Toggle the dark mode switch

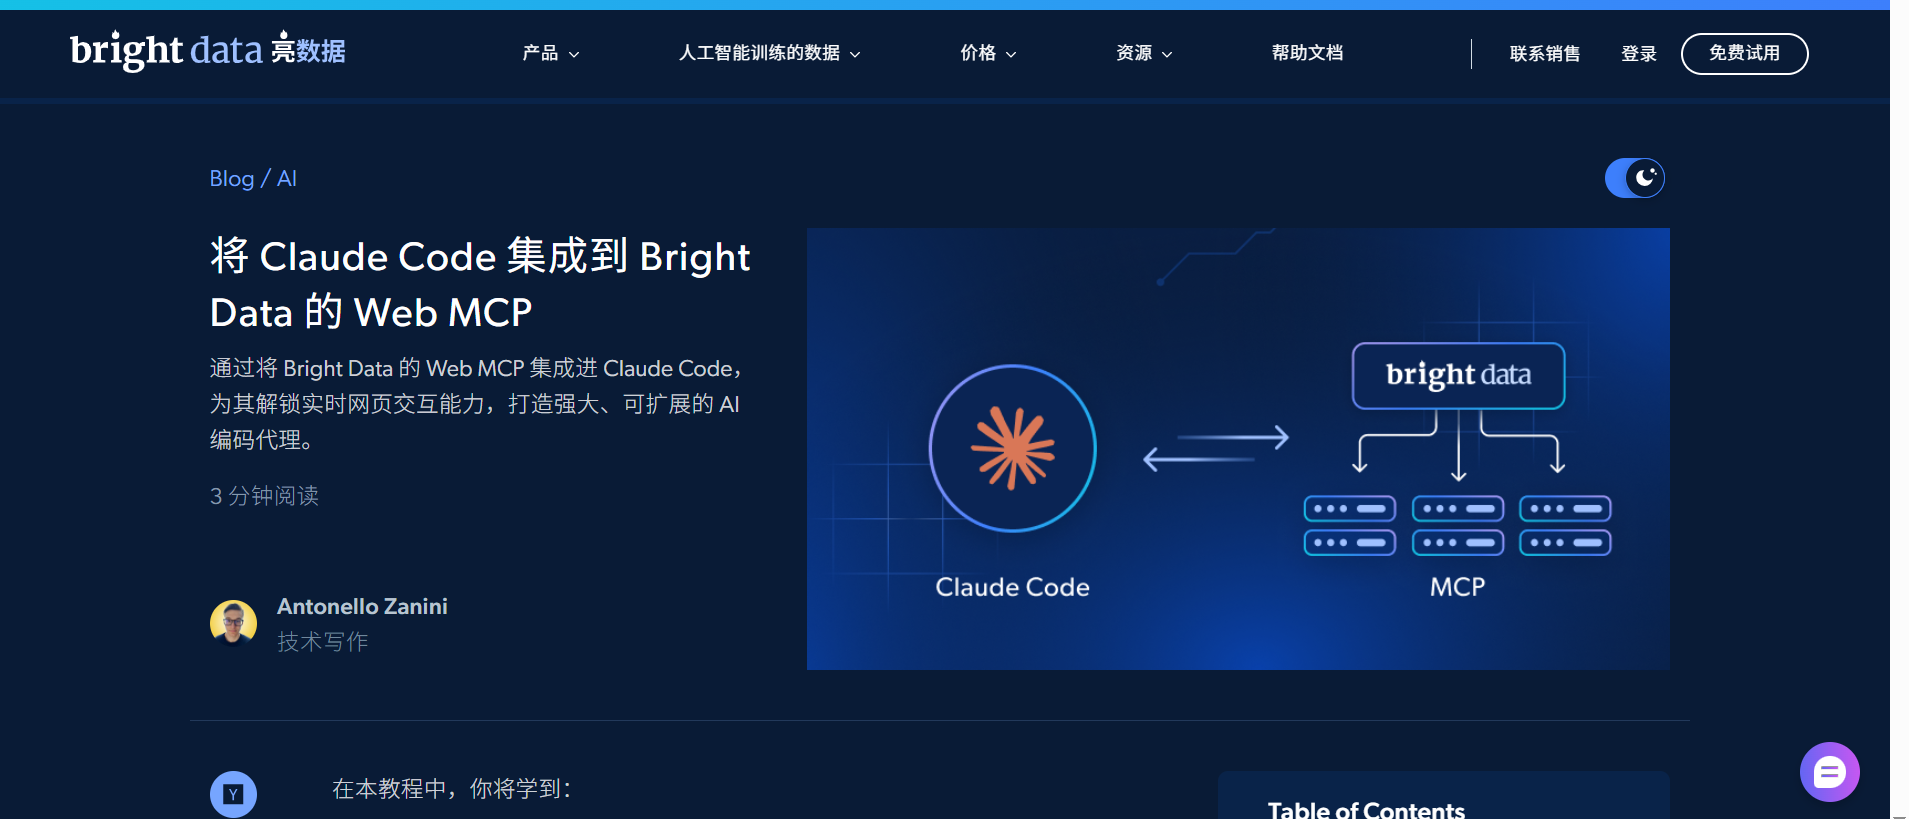(1634, 178)
